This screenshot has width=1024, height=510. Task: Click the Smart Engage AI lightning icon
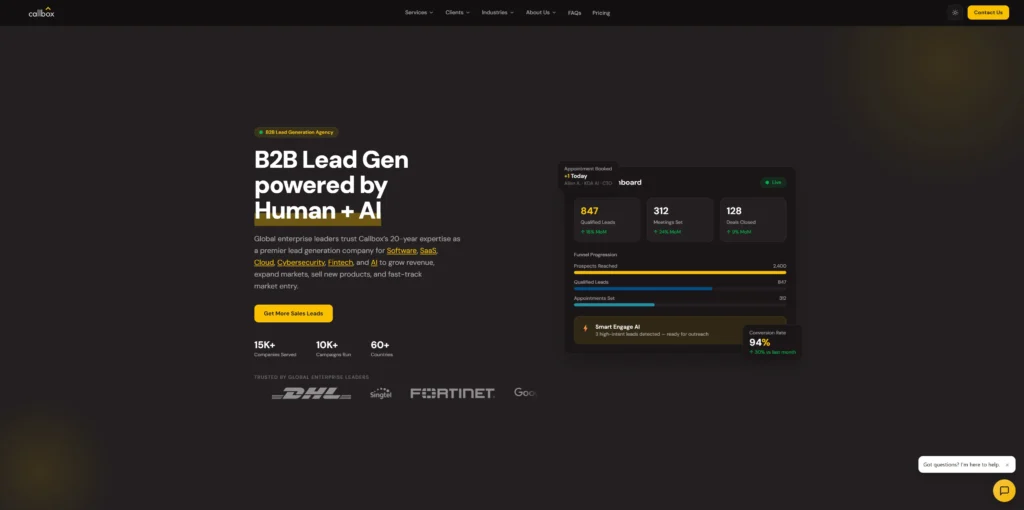(x=585, y=328)
